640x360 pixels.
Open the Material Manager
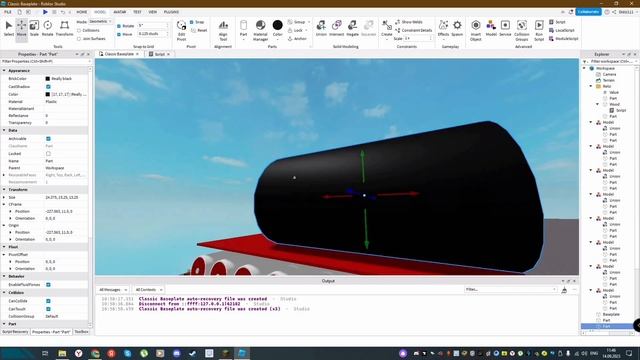coord(260,31)
